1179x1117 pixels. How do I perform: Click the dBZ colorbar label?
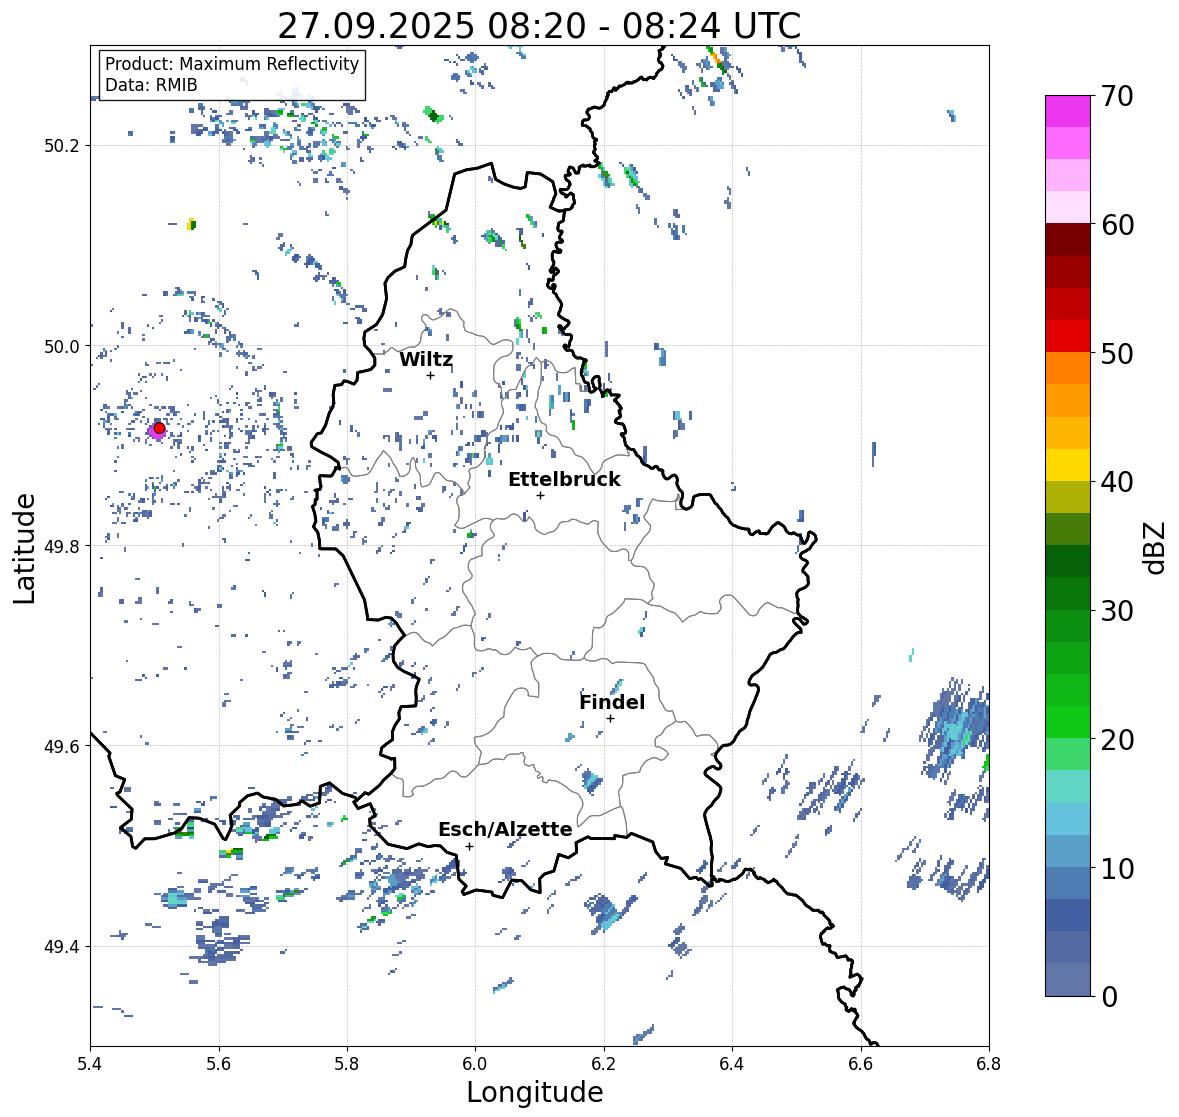click(1156, 547)
